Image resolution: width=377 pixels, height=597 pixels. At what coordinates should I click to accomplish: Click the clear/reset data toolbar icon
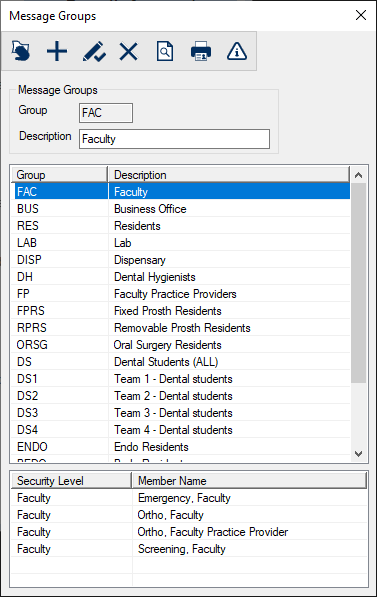coord(21,51)
